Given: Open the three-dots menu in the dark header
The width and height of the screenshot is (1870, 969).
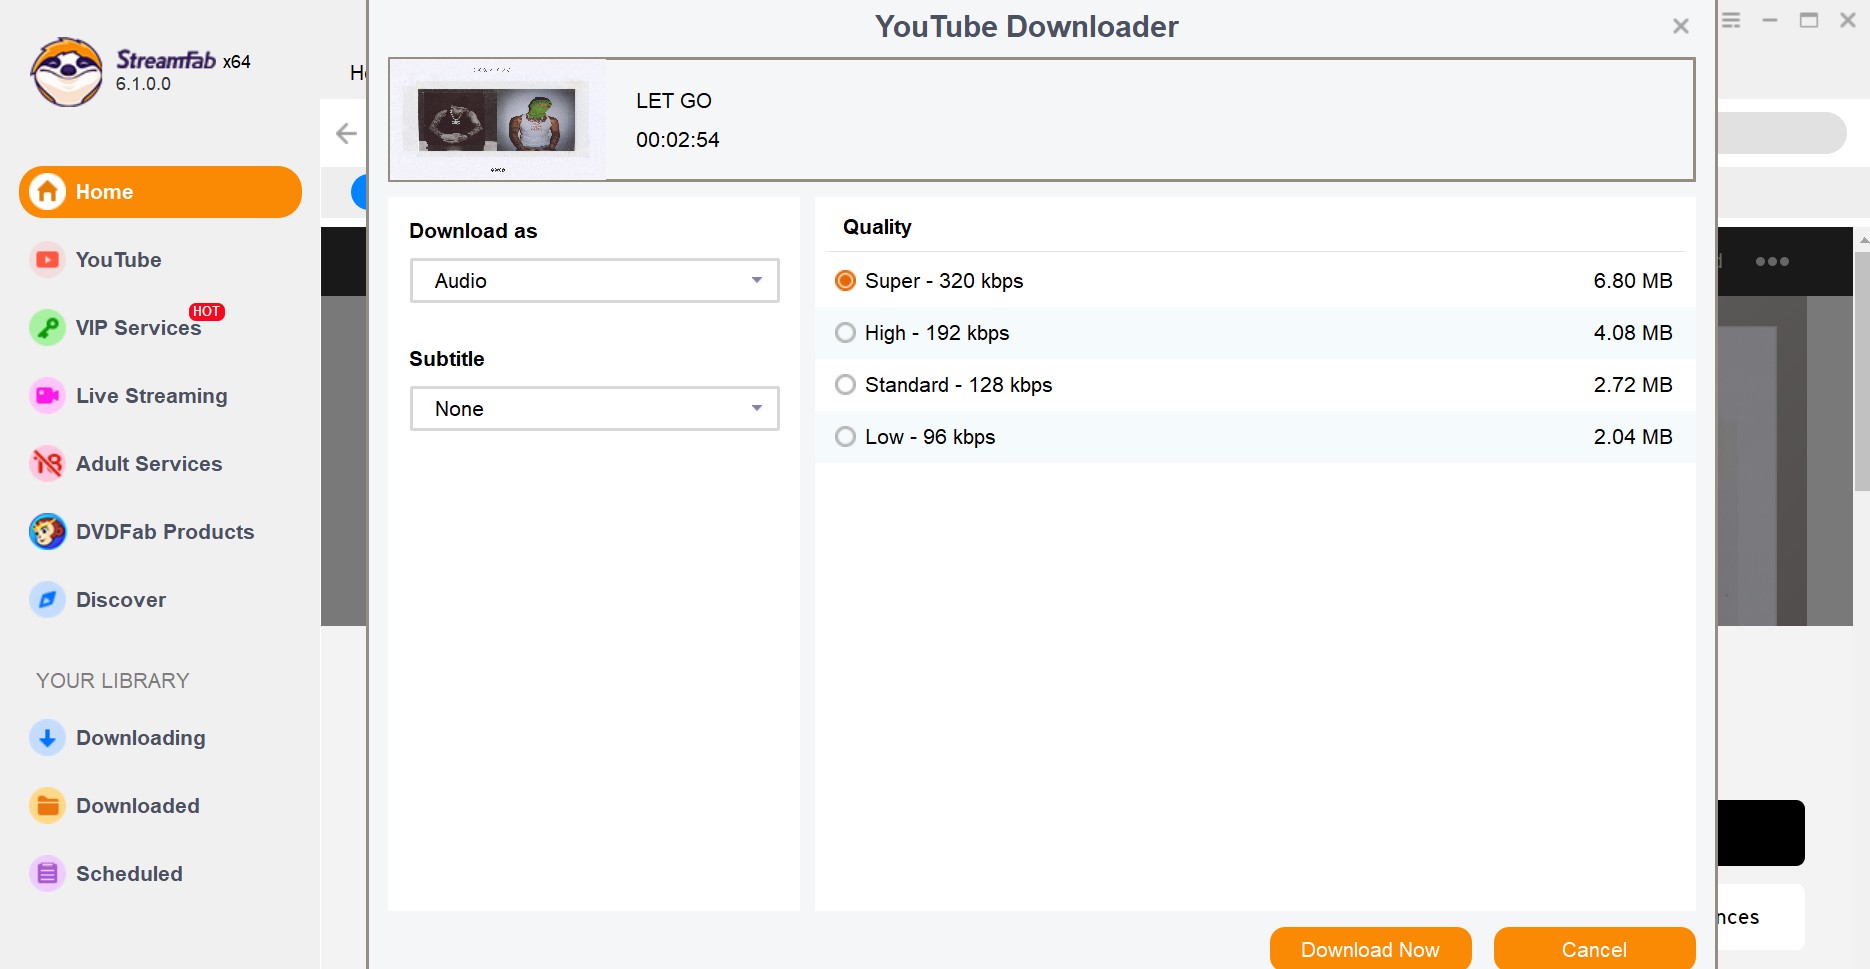Looking at the screenshot, I should point(1772,262).
